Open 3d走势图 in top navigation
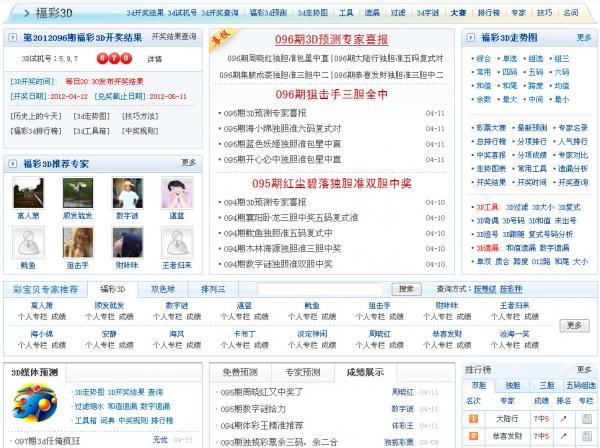The height and width of the screenshot is (448, 600). tap(313, 13)
